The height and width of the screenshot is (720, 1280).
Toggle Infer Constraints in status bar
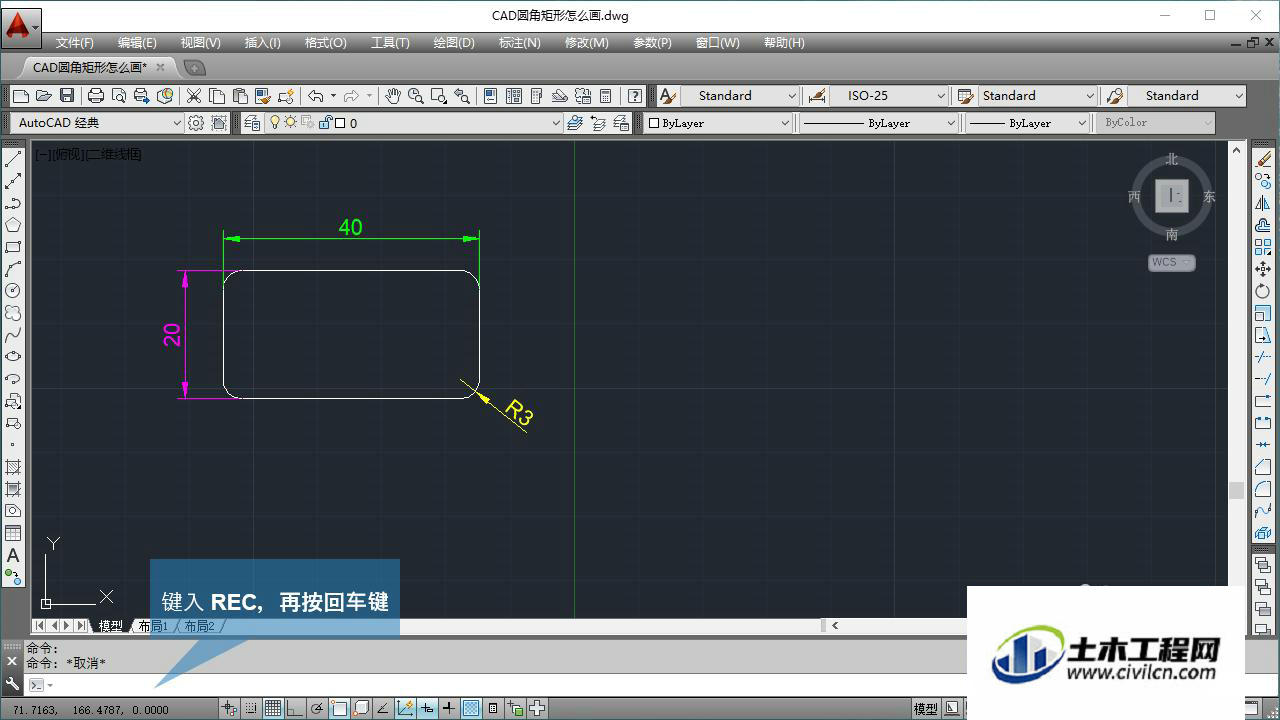229,709
